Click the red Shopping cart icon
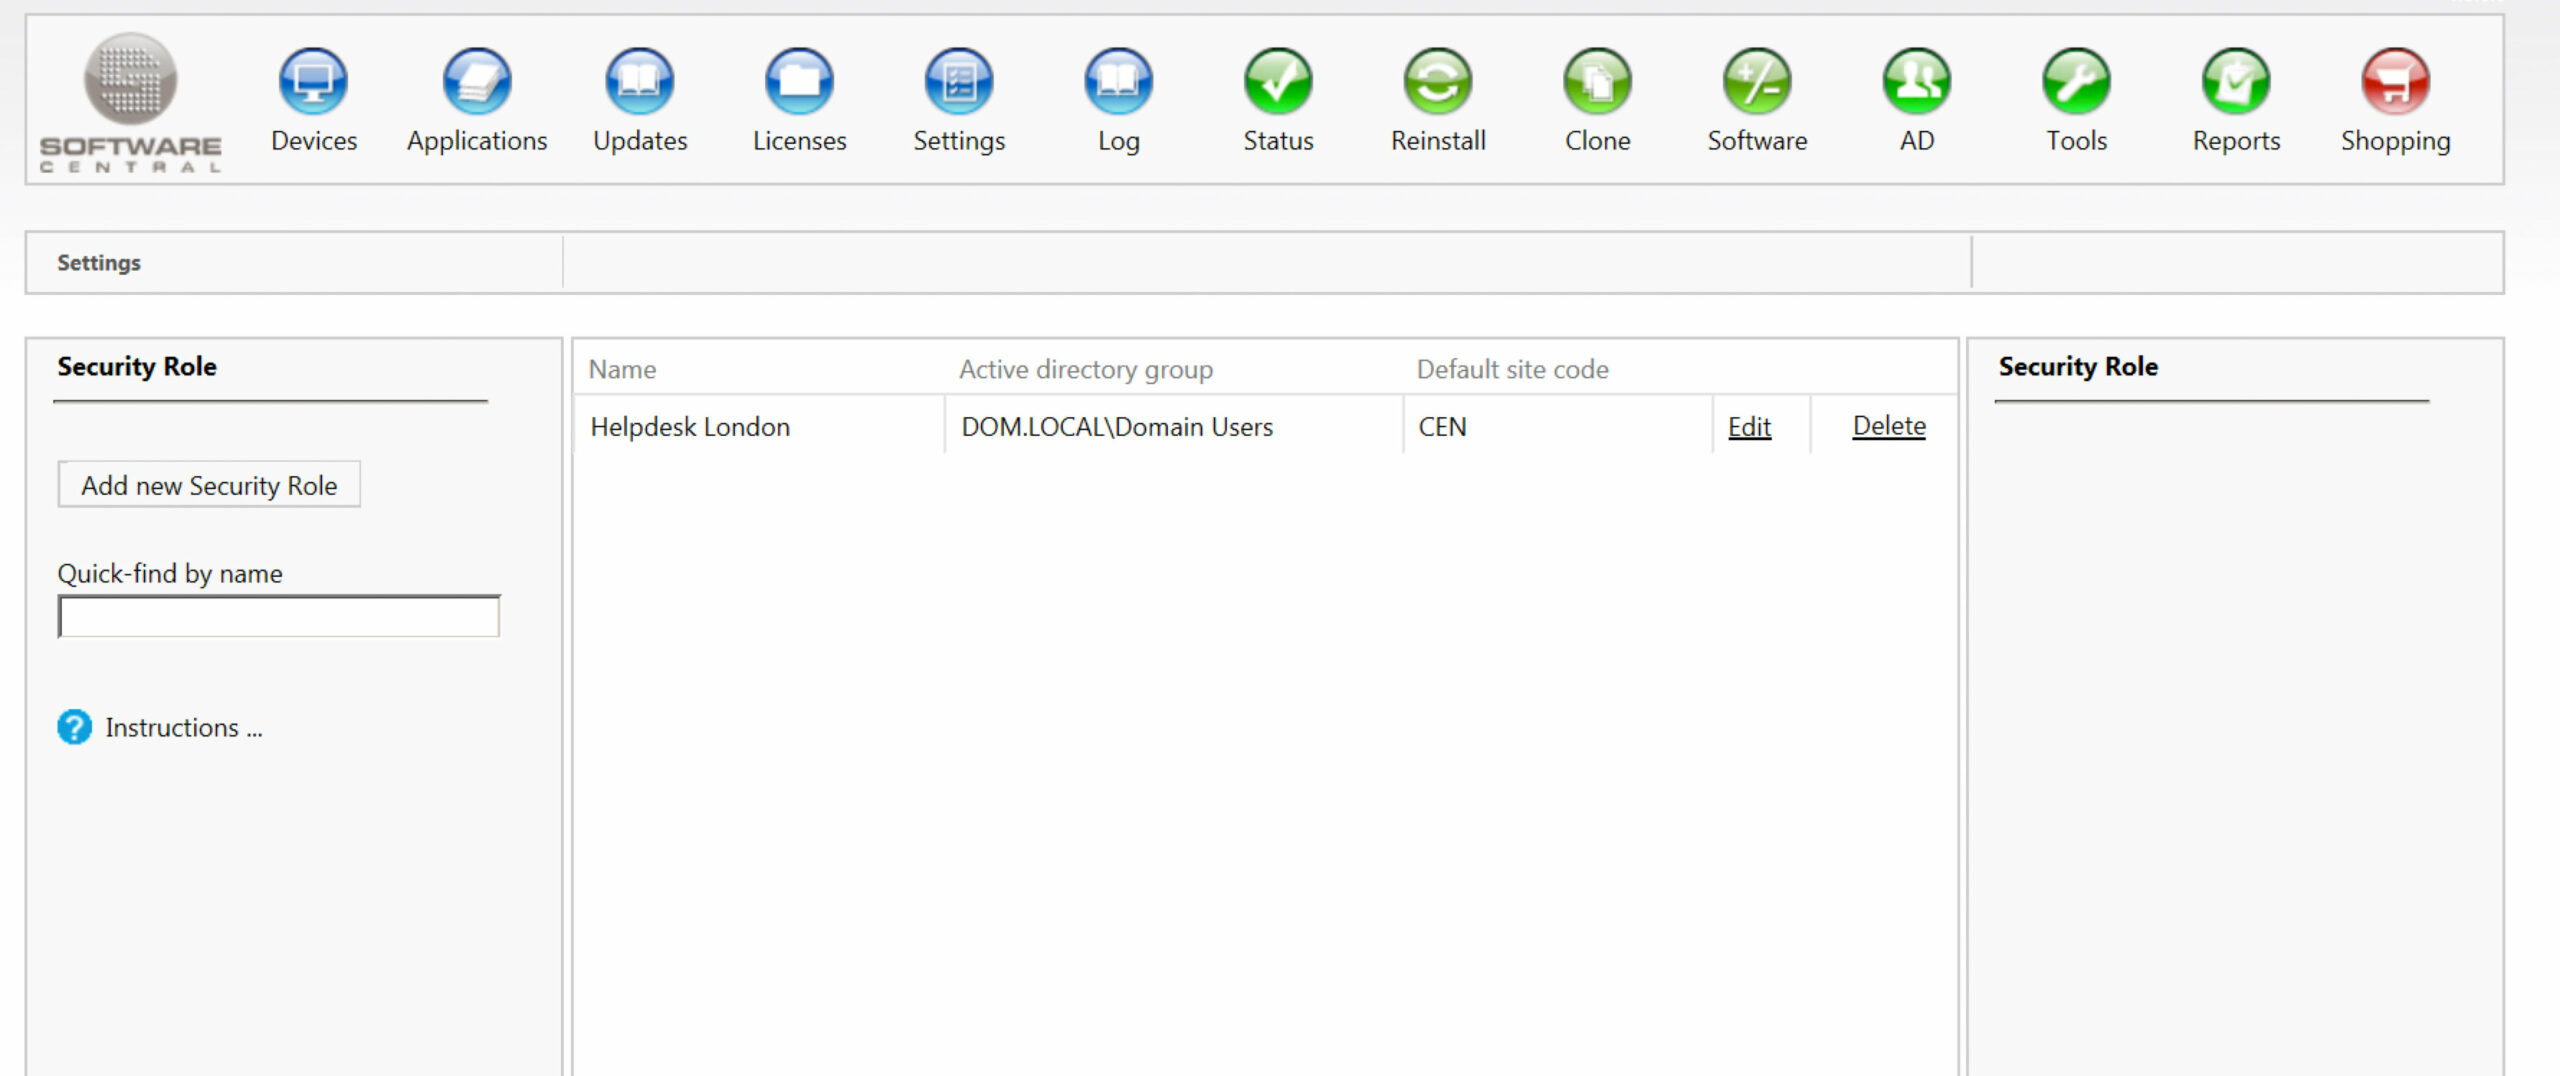 coord(2395,82)
